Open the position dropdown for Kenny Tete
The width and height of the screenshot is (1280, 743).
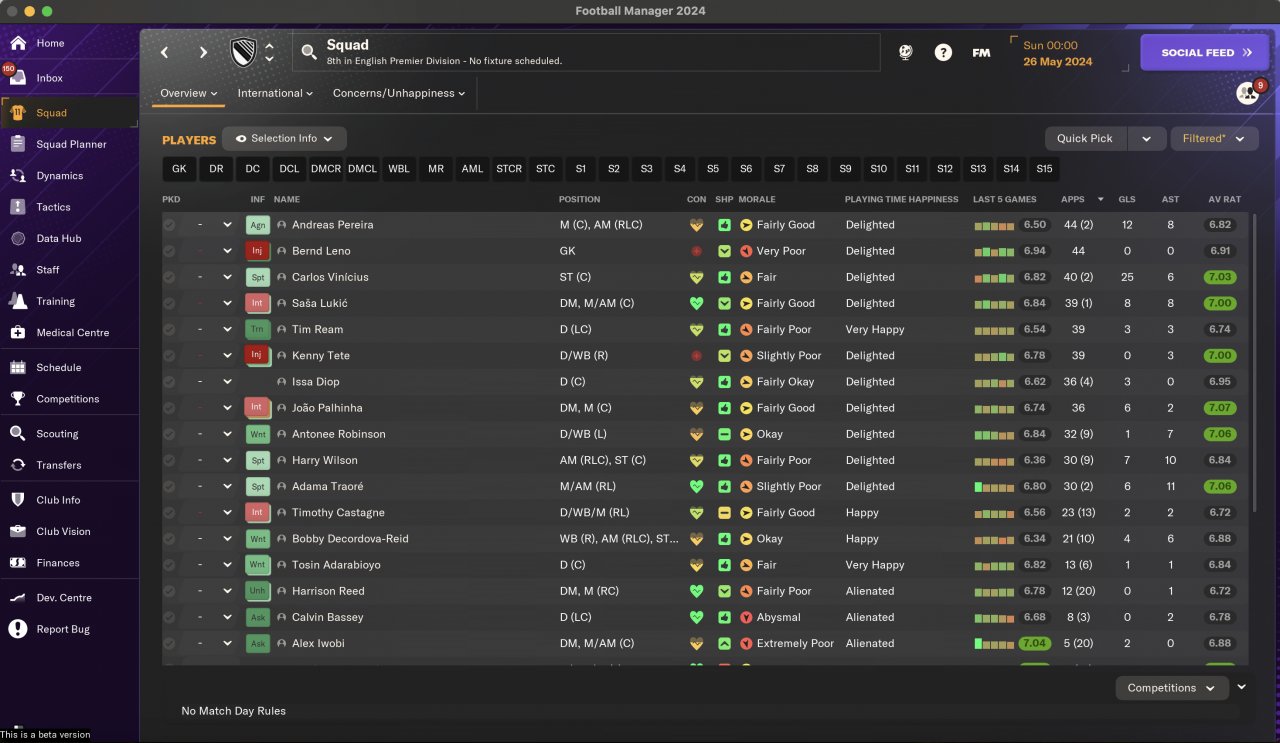pyautogui.click(x=227, y=356)
